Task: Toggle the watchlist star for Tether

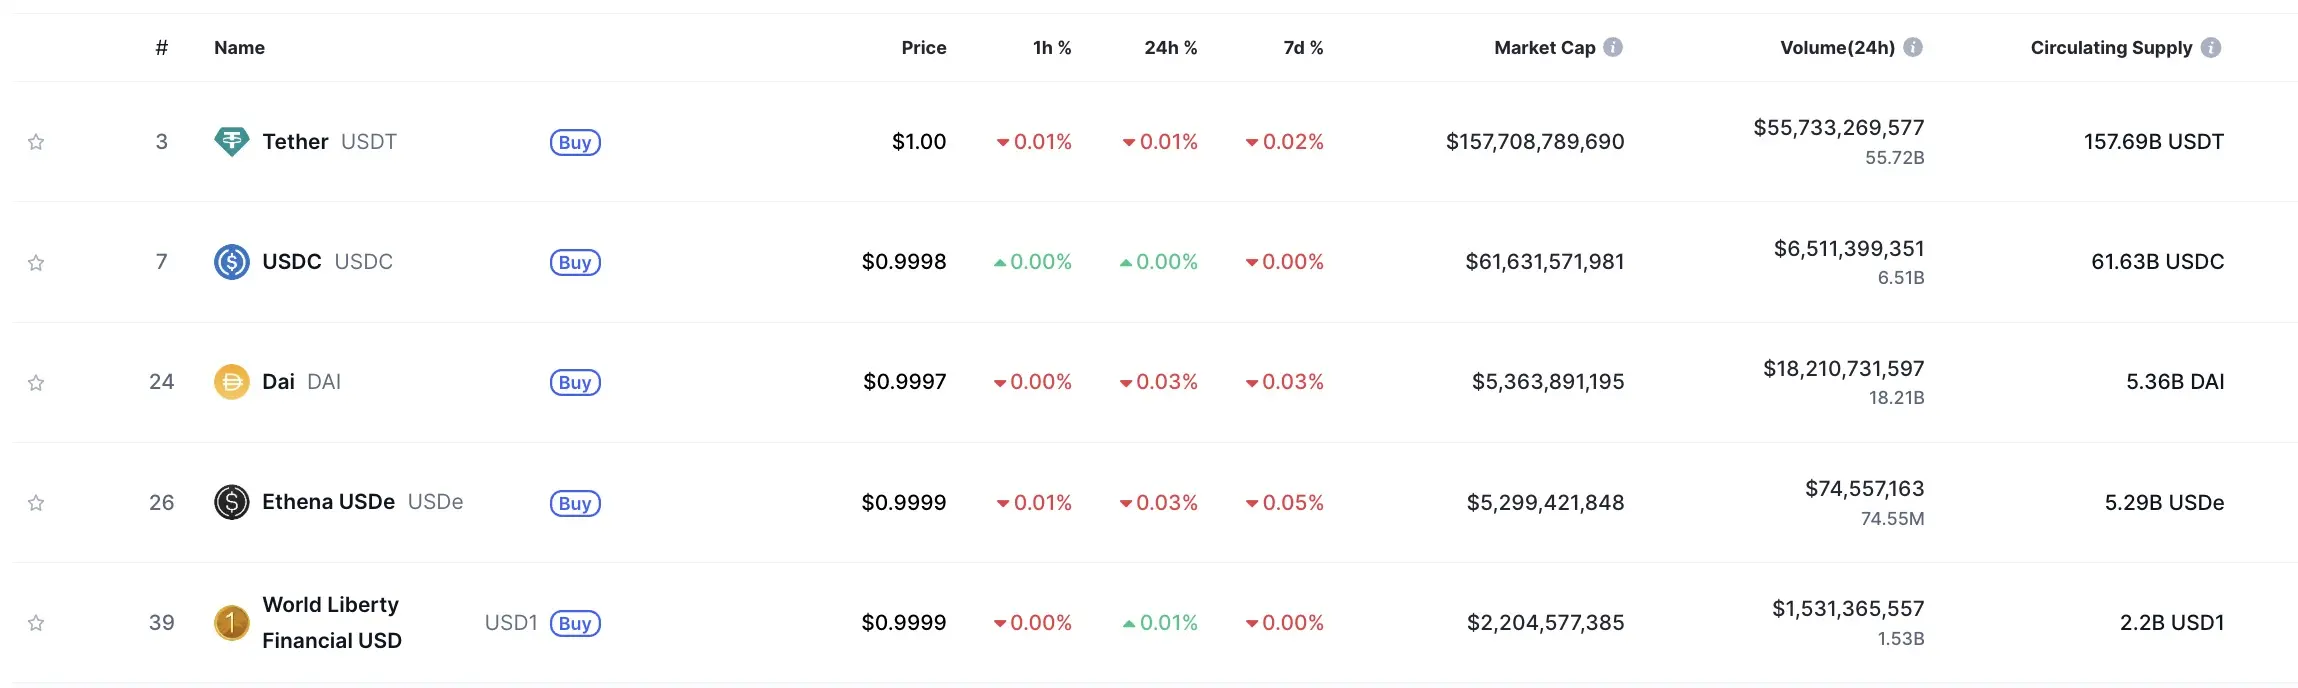Action: (x=36, y=142)
